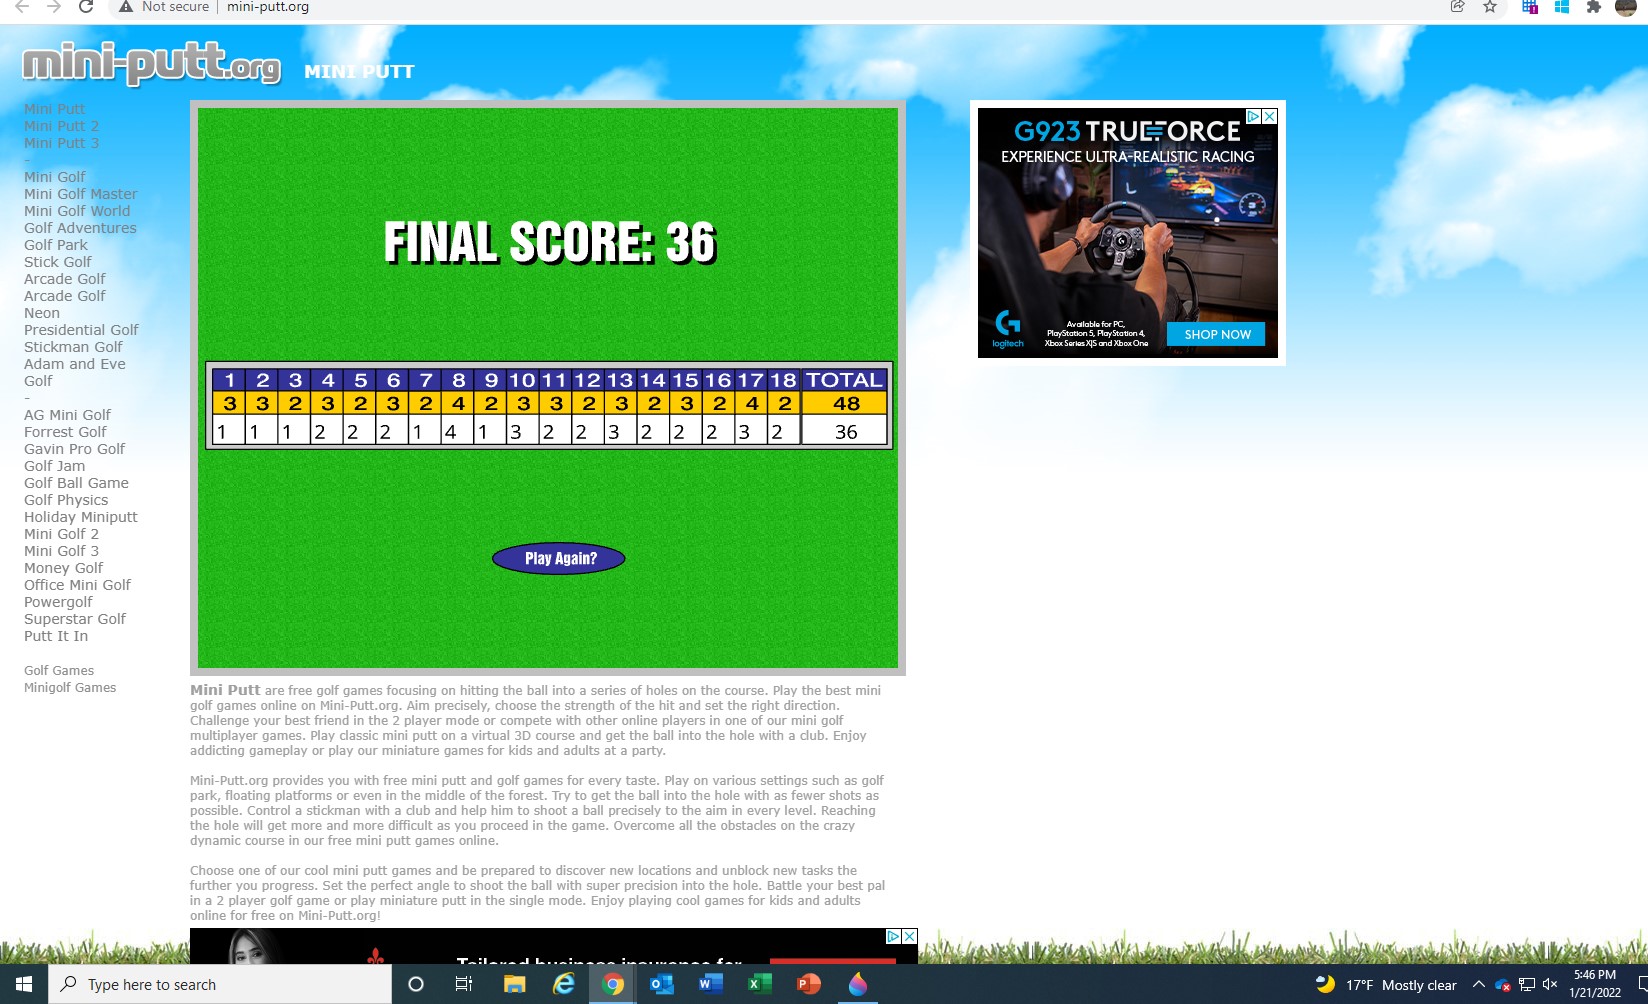Image resolution: width=1648 pixels, height=1004 pixels.
Task: Open the Golf Games category link
Action: pyautogui.click(x=59, y=671)
